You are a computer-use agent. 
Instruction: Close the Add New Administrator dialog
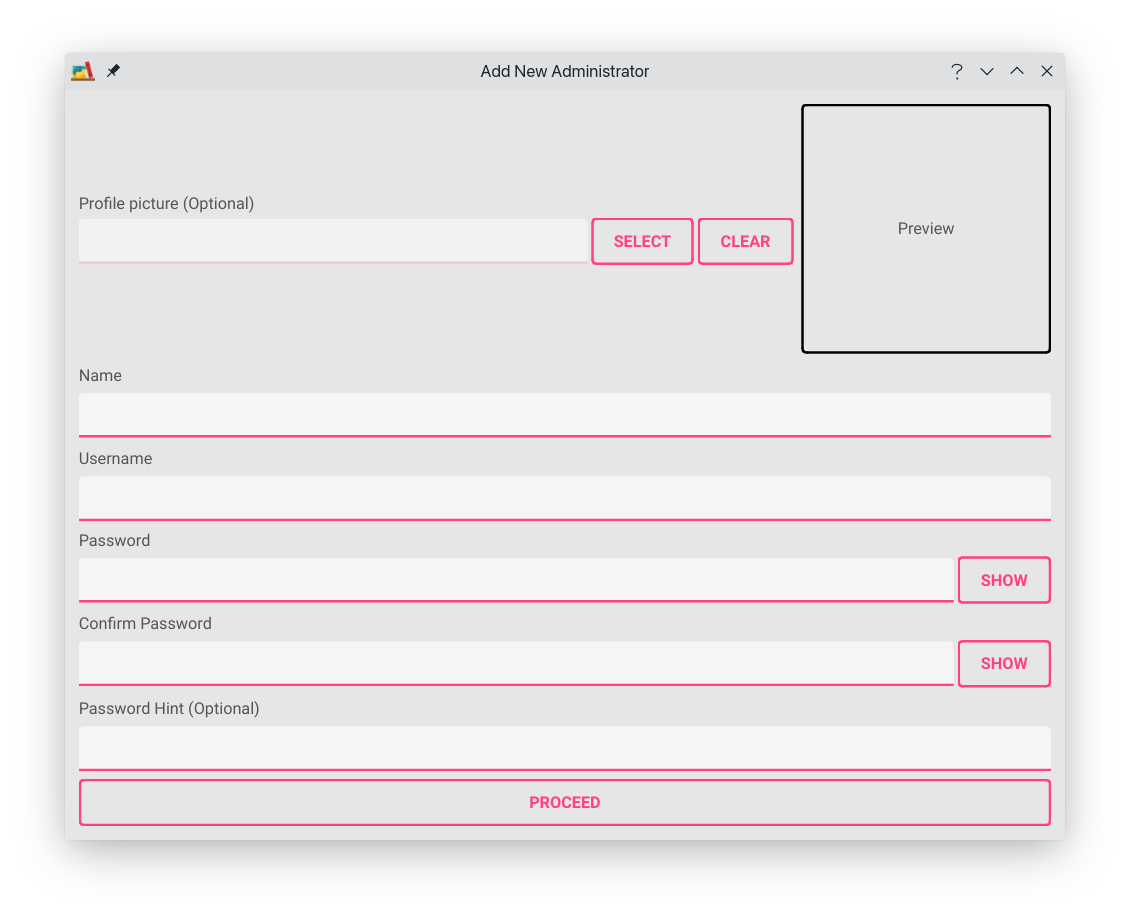[1046, 71]
